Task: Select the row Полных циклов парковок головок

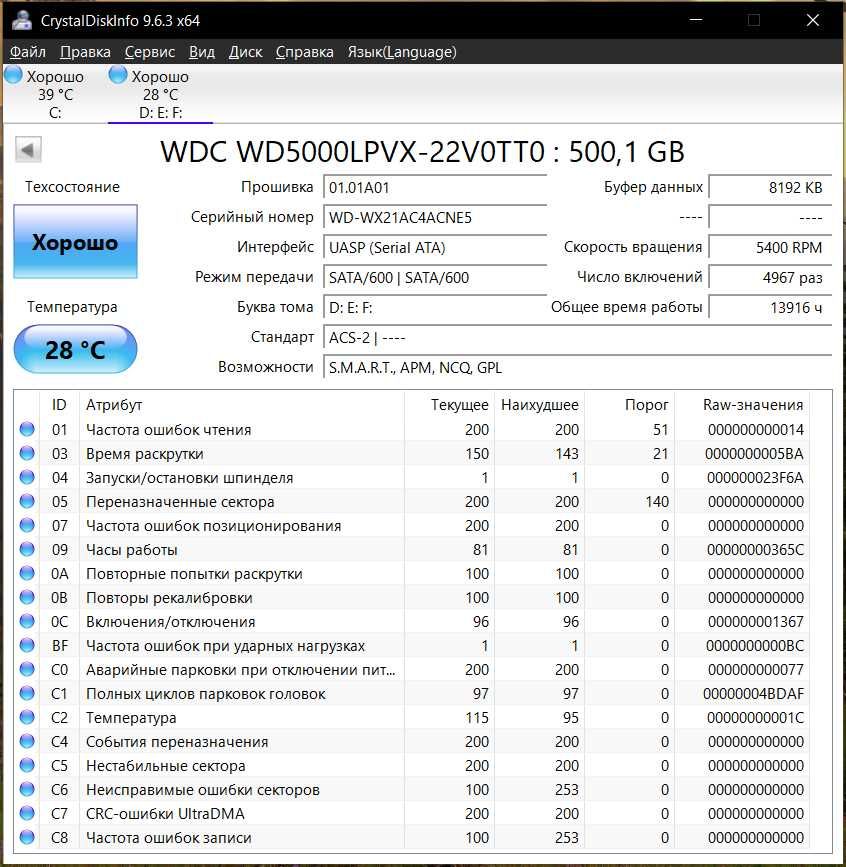Action: (412, 693)
